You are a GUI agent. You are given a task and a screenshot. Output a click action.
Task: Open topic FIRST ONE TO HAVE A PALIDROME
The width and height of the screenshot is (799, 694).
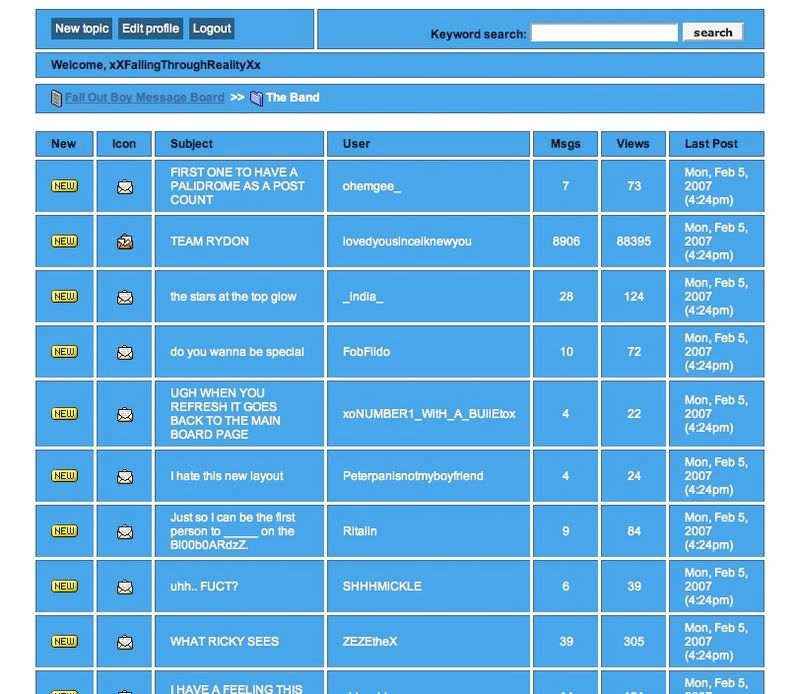pyautogui.click(x=237, y=186)
